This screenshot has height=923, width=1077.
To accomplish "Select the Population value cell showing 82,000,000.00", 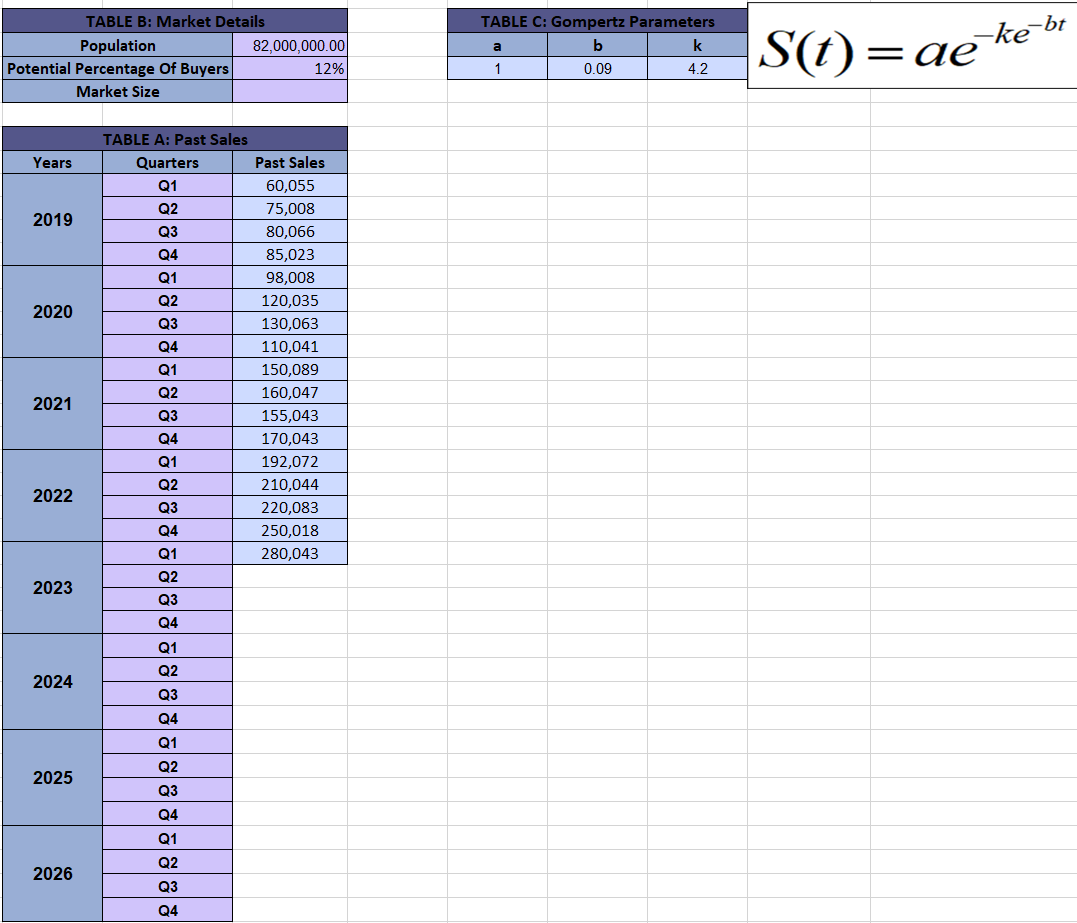I will tap(290, 45).
